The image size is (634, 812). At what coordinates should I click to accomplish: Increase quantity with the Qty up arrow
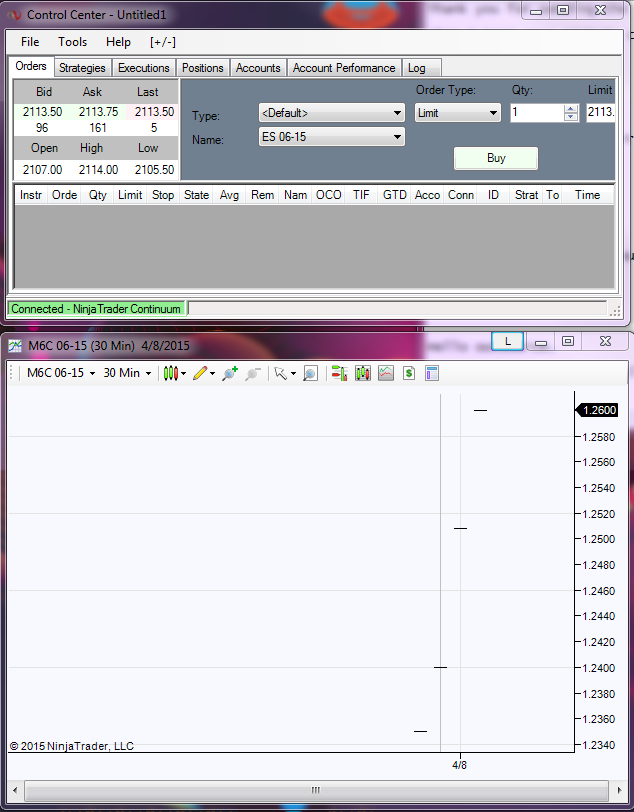coord(571,109)
